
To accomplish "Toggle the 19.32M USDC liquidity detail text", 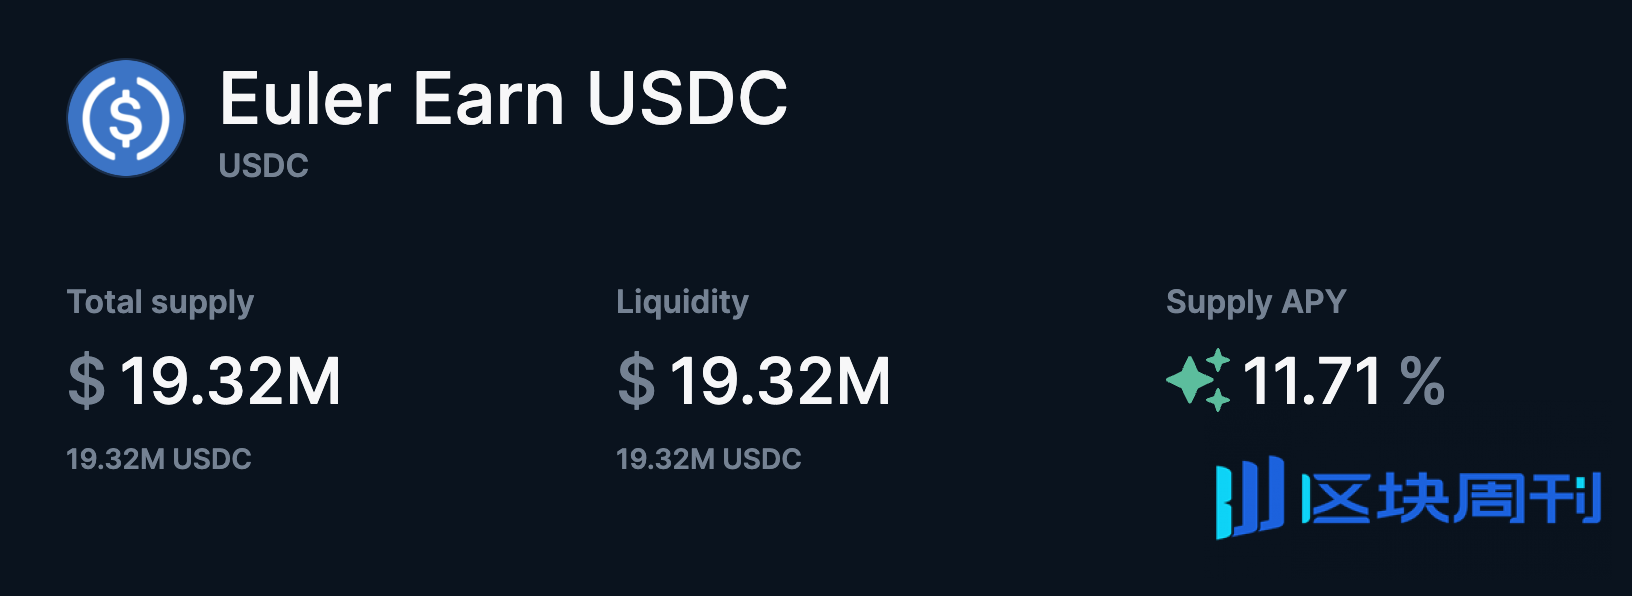I will tap(708, 460).
